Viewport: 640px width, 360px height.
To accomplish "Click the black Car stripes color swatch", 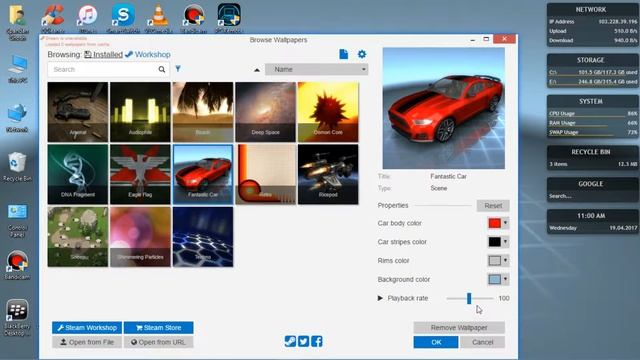I will (x=494, y=242).
